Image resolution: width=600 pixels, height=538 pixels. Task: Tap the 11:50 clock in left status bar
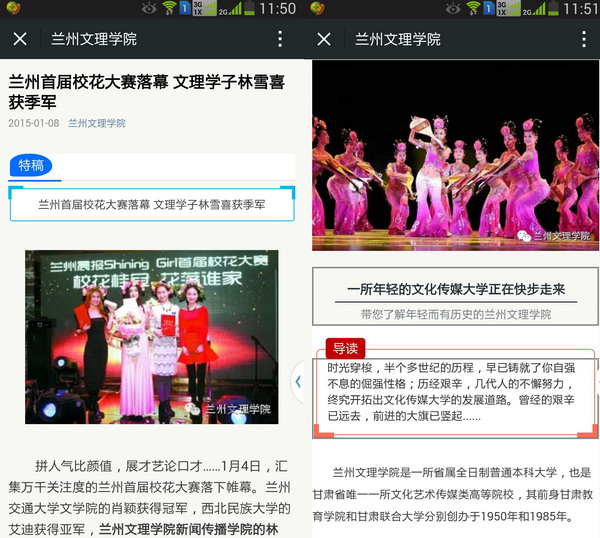276,9
